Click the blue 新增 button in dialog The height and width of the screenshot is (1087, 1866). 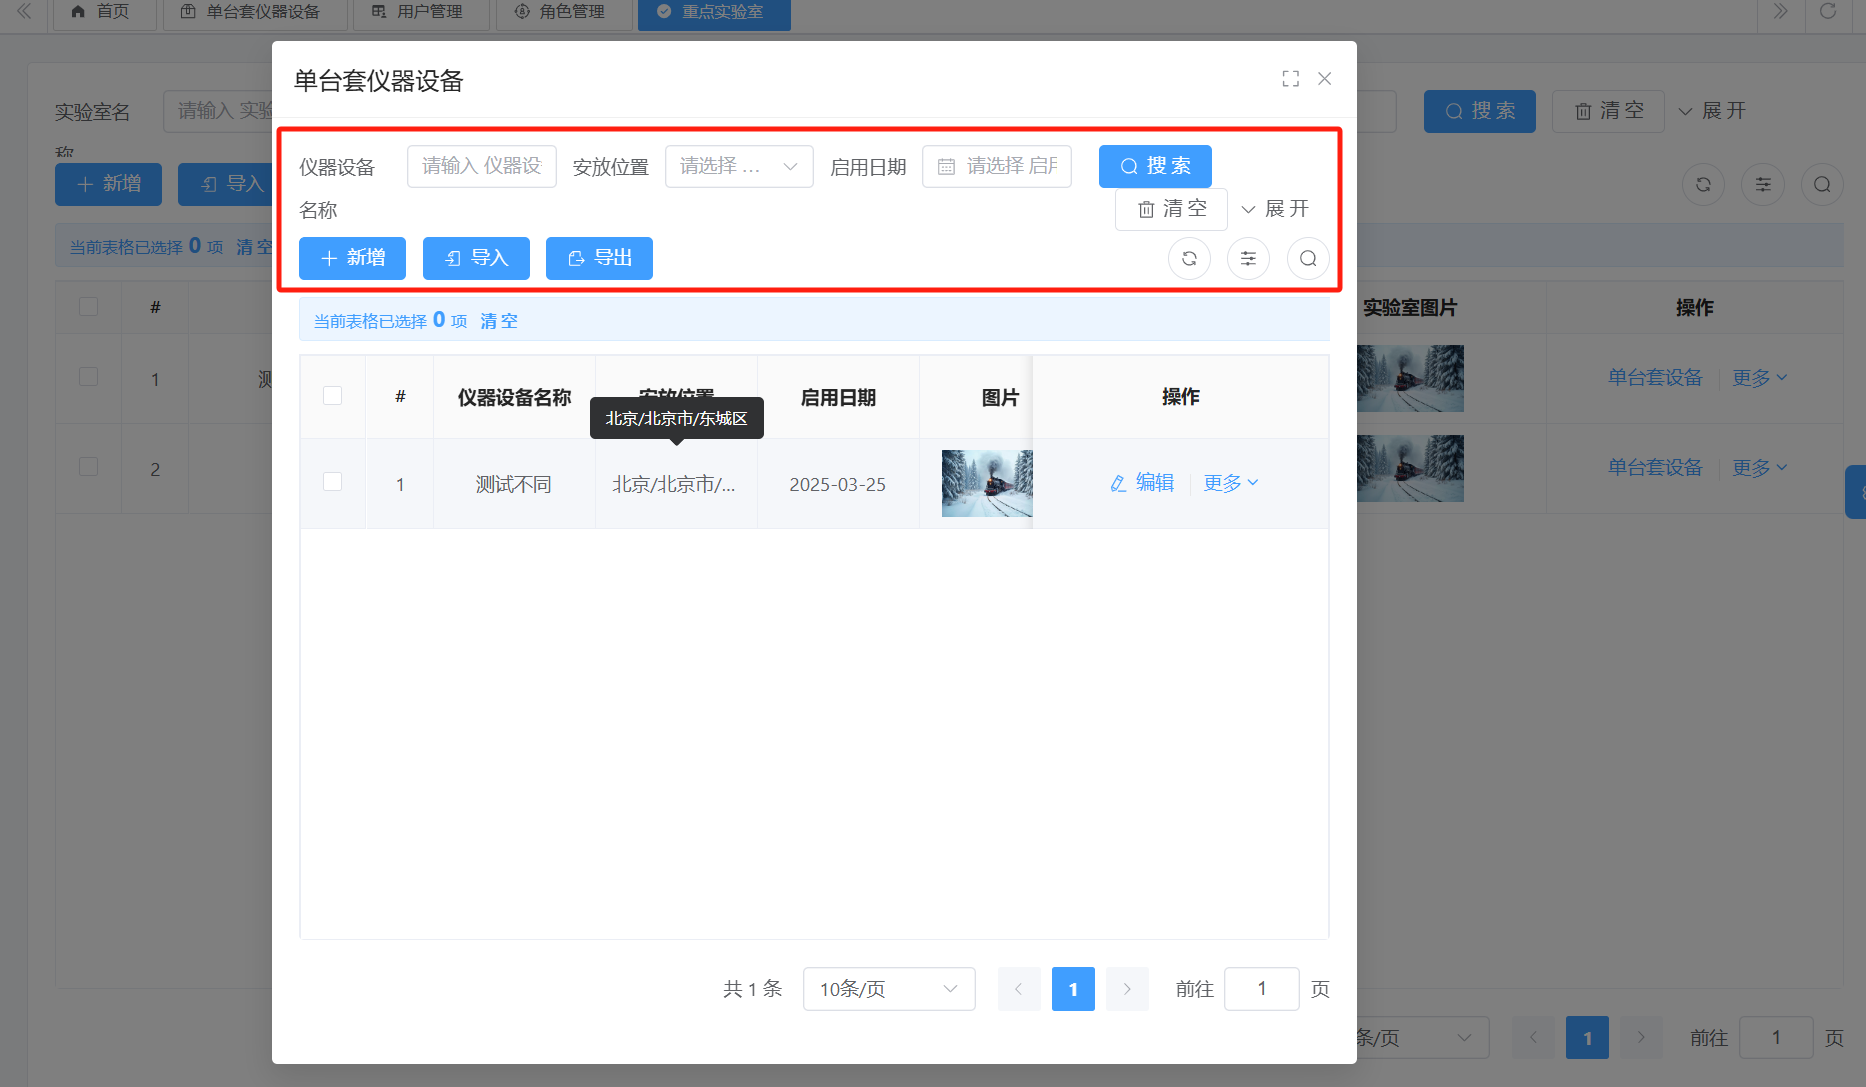pyautogui.click(x=352, y=258)
